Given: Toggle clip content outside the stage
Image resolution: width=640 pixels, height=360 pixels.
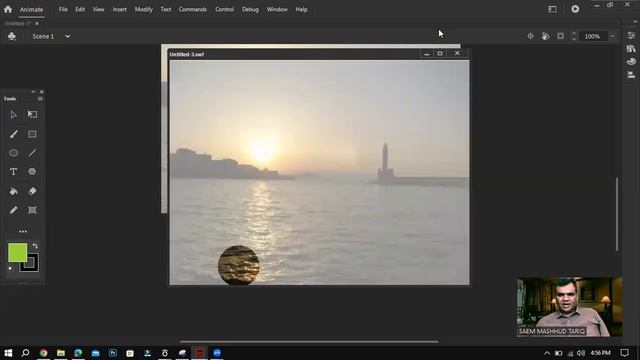Looking at the screenshot, I should click(560, 36).
